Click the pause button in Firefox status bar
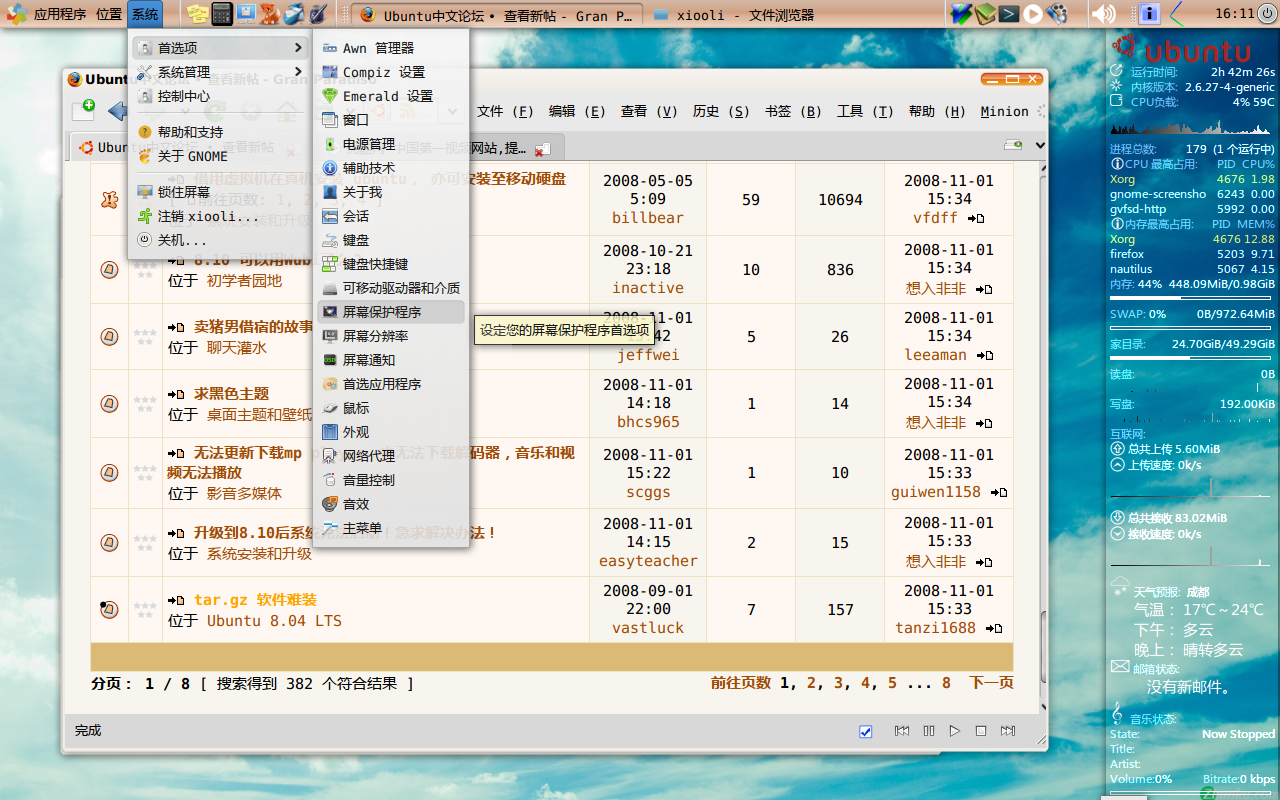The width and height of the screenshot is (1280, 800). [929, 731]
